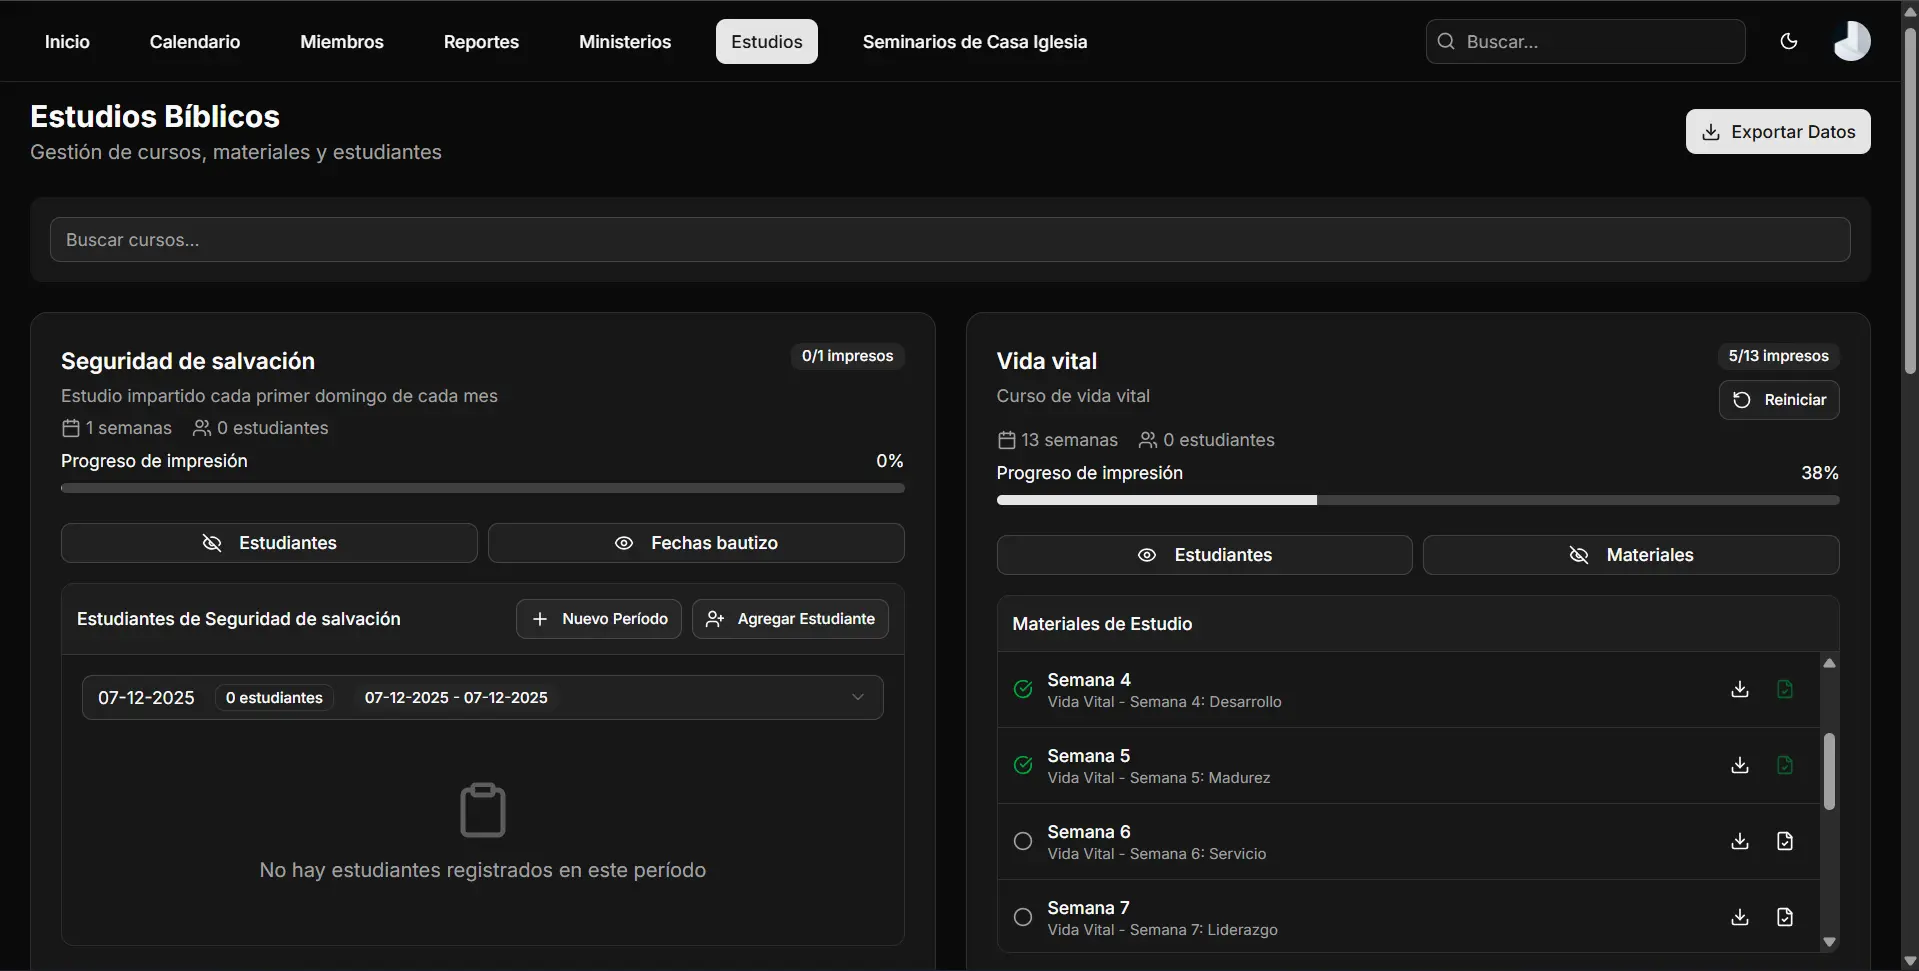Open the Semana 7 document icon
This screenshot has width=1919, height=971.
click(1785, 917)
